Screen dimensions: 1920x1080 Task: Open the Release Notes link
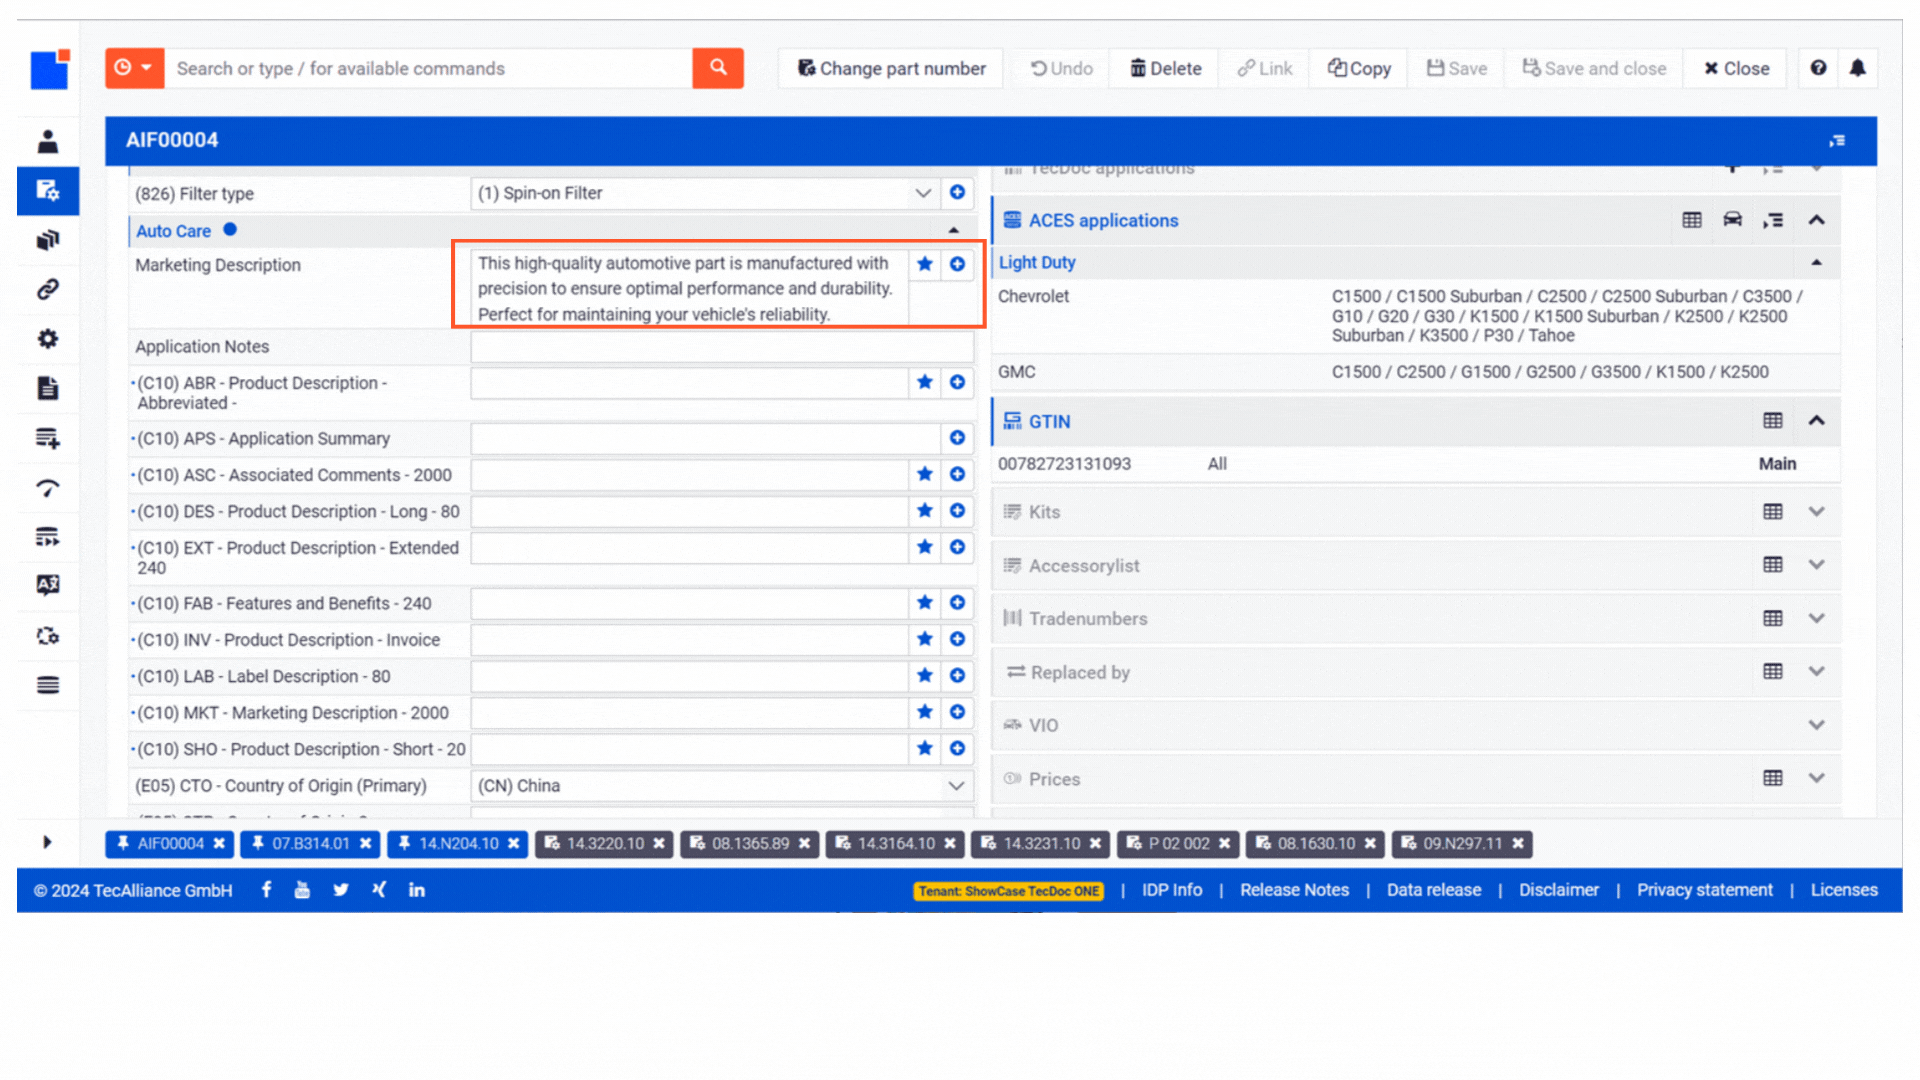[1294, 890]
